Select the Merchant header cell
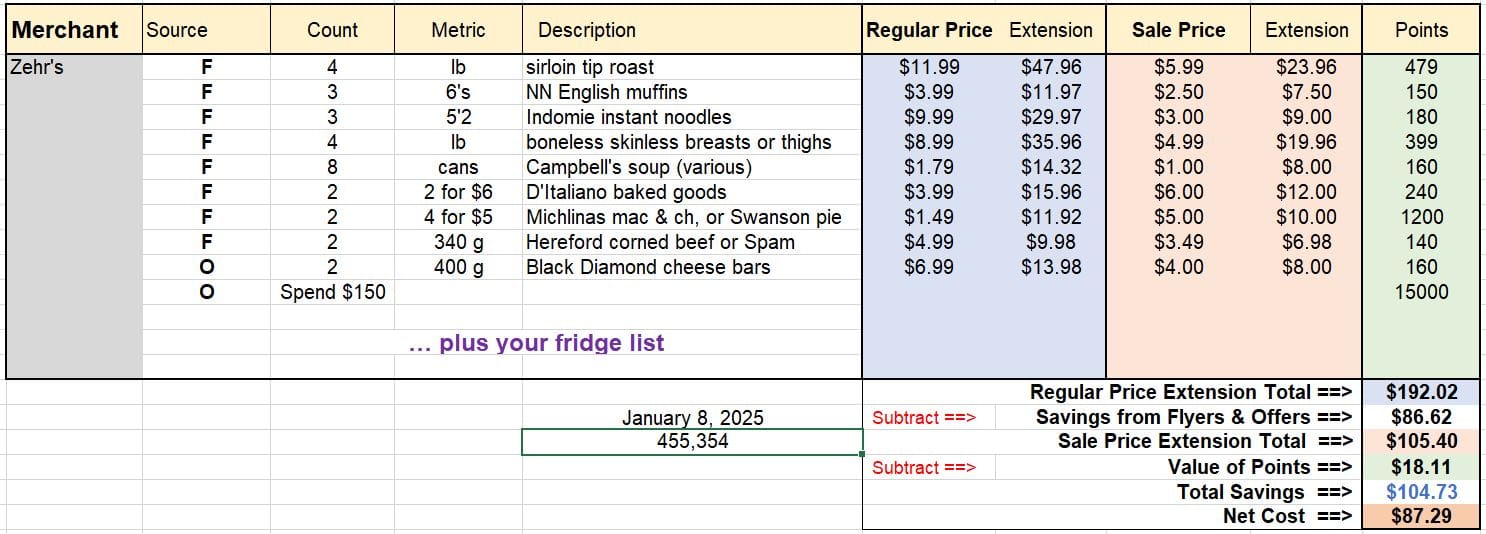Viewport: 1486px width, 534px height. (74, 30)
